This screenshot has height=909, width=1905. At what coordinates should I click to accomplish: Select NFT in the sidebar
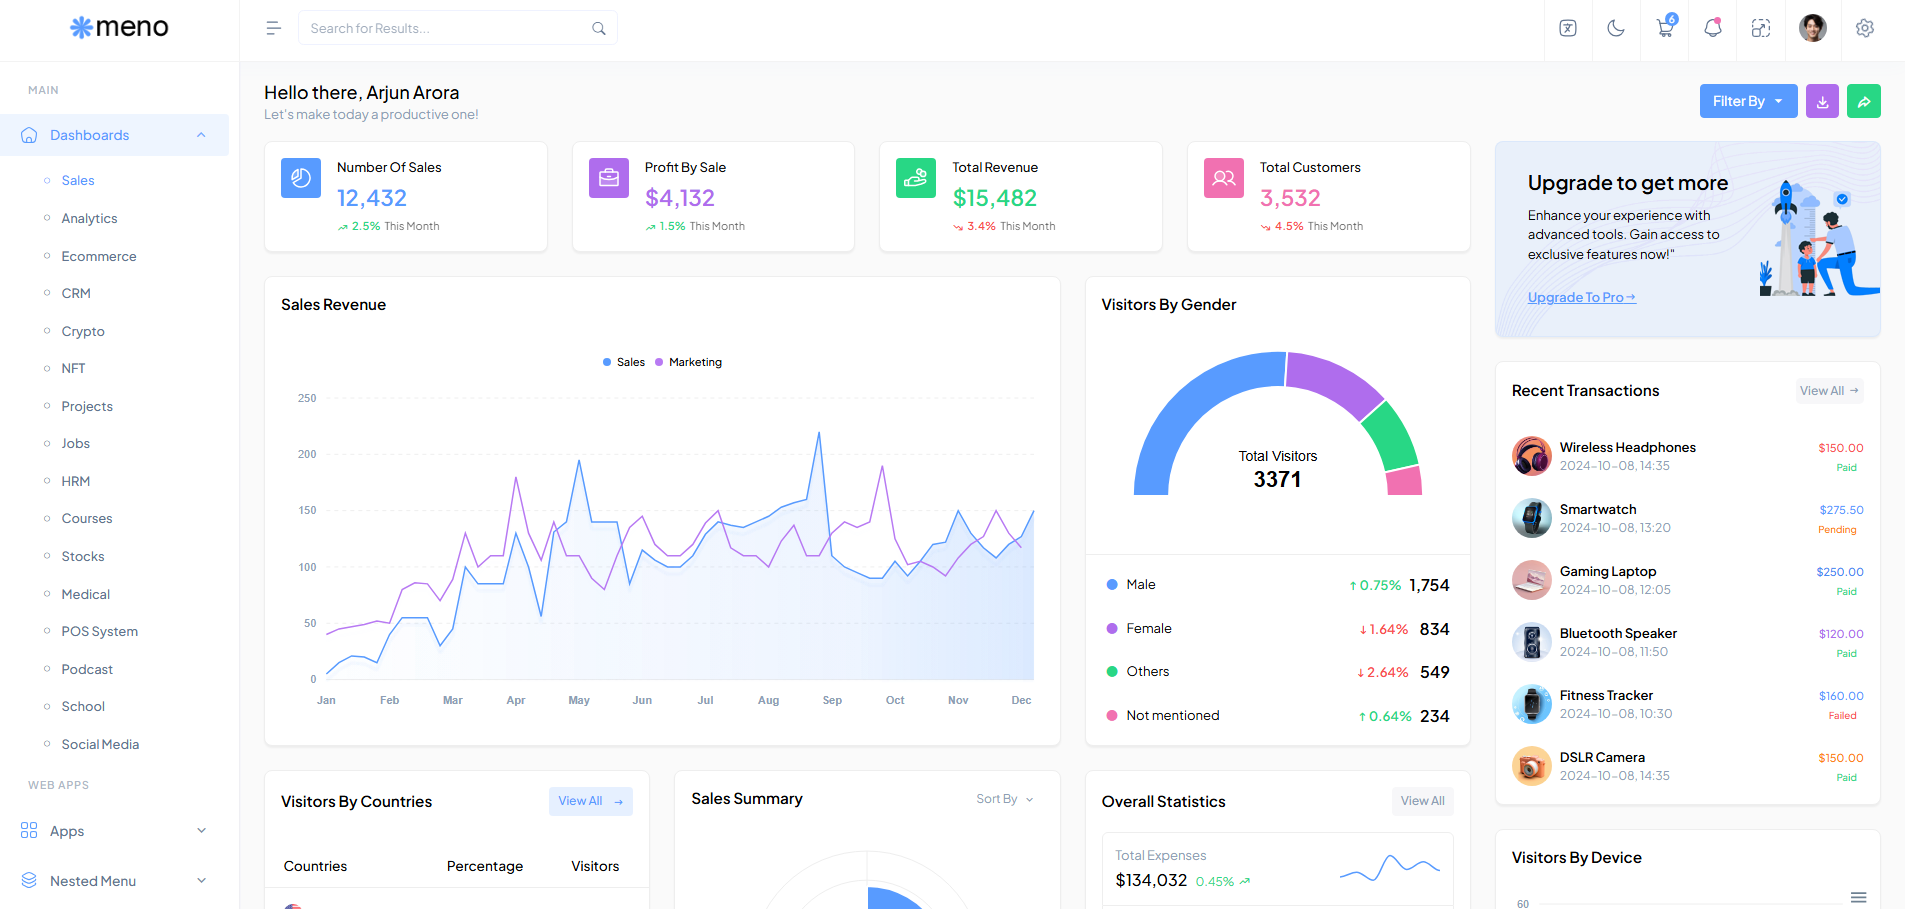tap(73, 368)
